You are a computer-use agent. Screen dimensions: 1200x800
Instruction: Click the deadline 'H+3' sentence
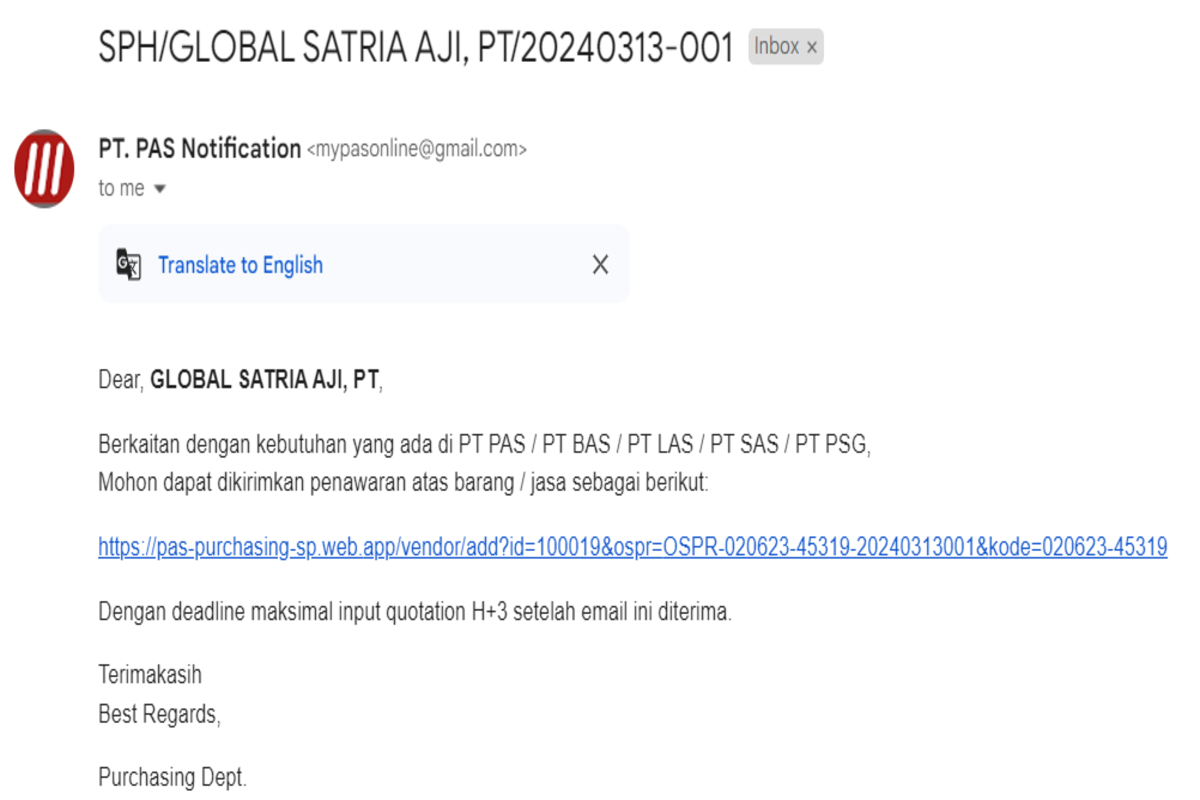(x=415, y=612)
